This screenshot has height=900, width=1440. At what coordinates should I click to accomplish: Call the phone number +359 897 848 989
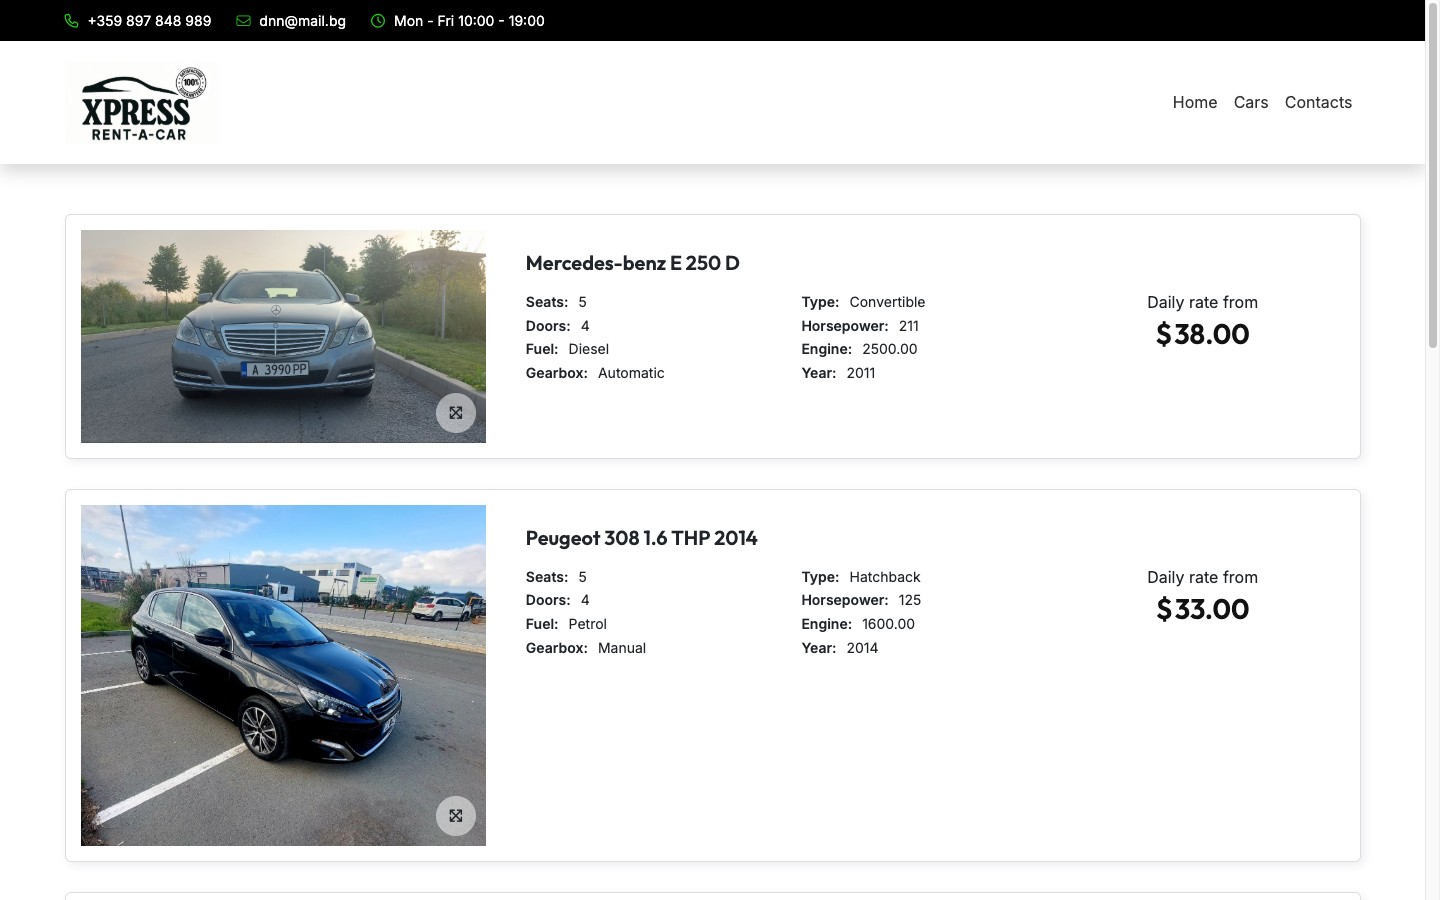pos(149,21)
